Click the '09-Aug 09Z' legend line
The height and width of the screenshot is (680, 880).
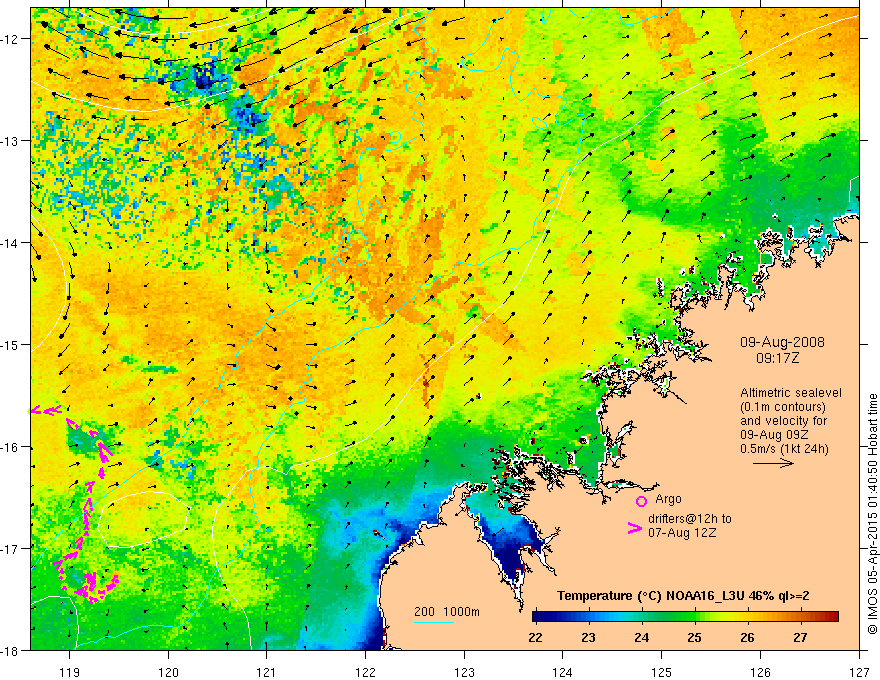775,435
